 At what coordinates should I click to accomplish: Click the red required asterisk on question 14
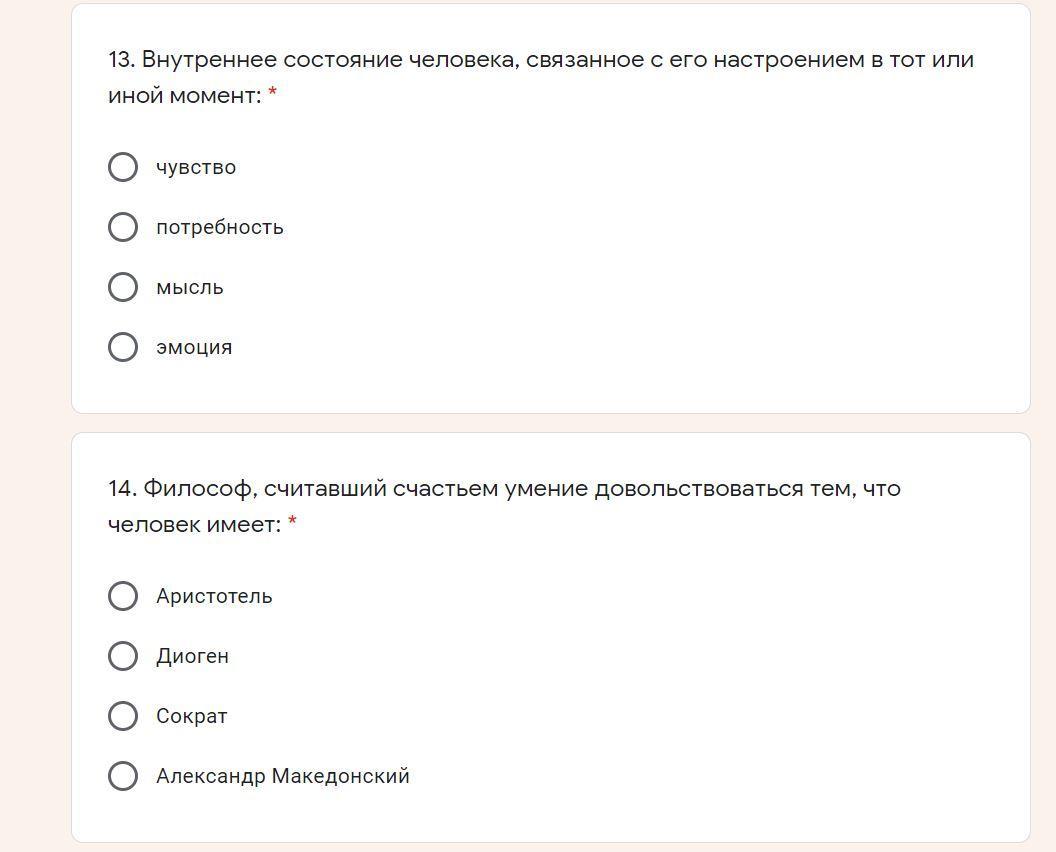[292, 523]
